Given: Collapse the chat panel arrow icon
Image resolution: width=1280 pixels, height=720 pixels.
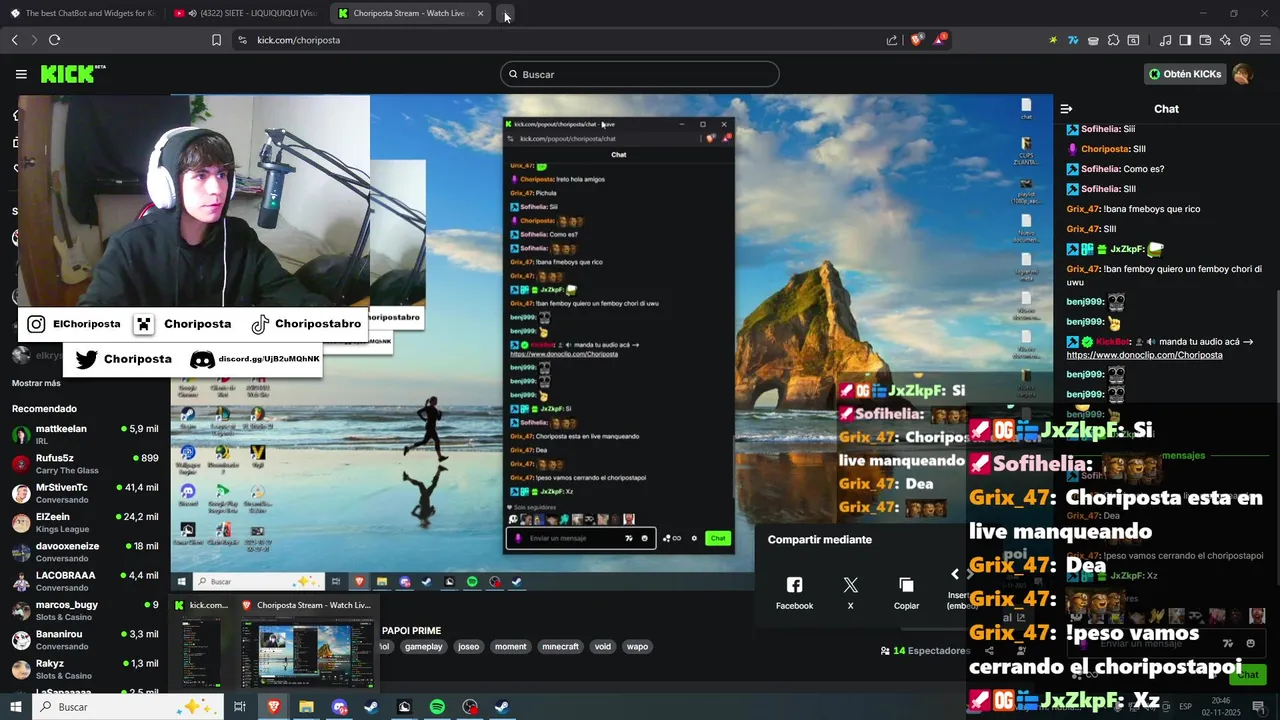Looking at the screenshot, I should pyautogui.click(x=1066, y=109).
